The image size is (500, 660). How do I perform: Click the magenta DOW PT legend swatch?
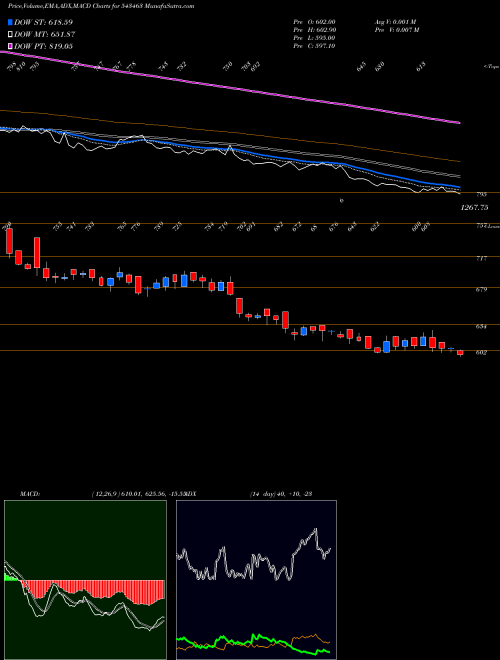coord(10,46)
